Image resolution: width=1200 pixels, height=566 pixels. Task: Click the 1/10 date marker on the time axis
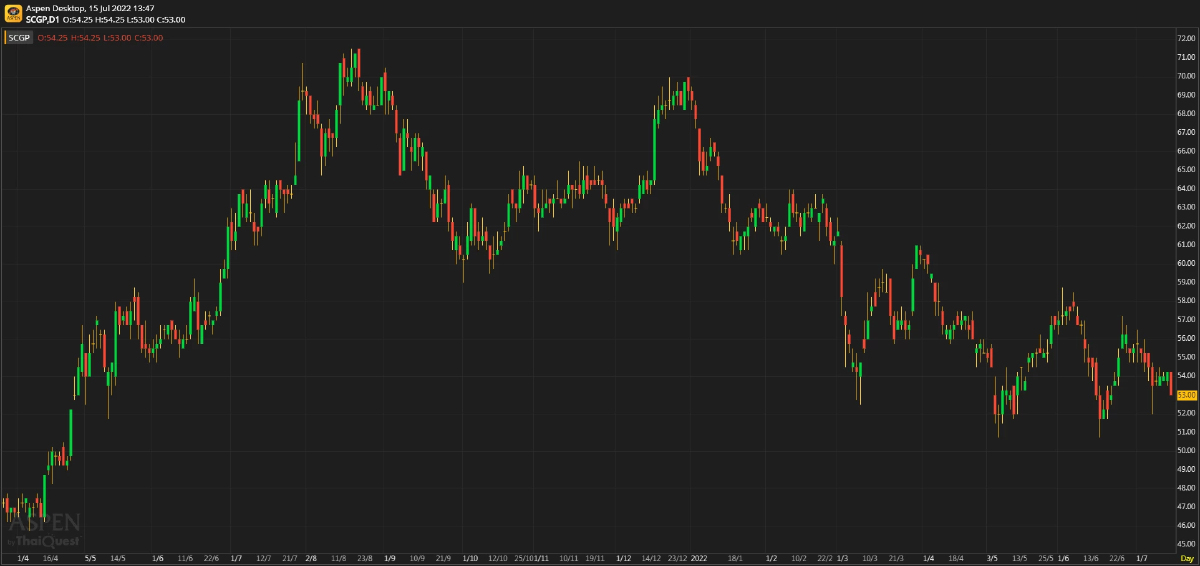coord(471,557)
